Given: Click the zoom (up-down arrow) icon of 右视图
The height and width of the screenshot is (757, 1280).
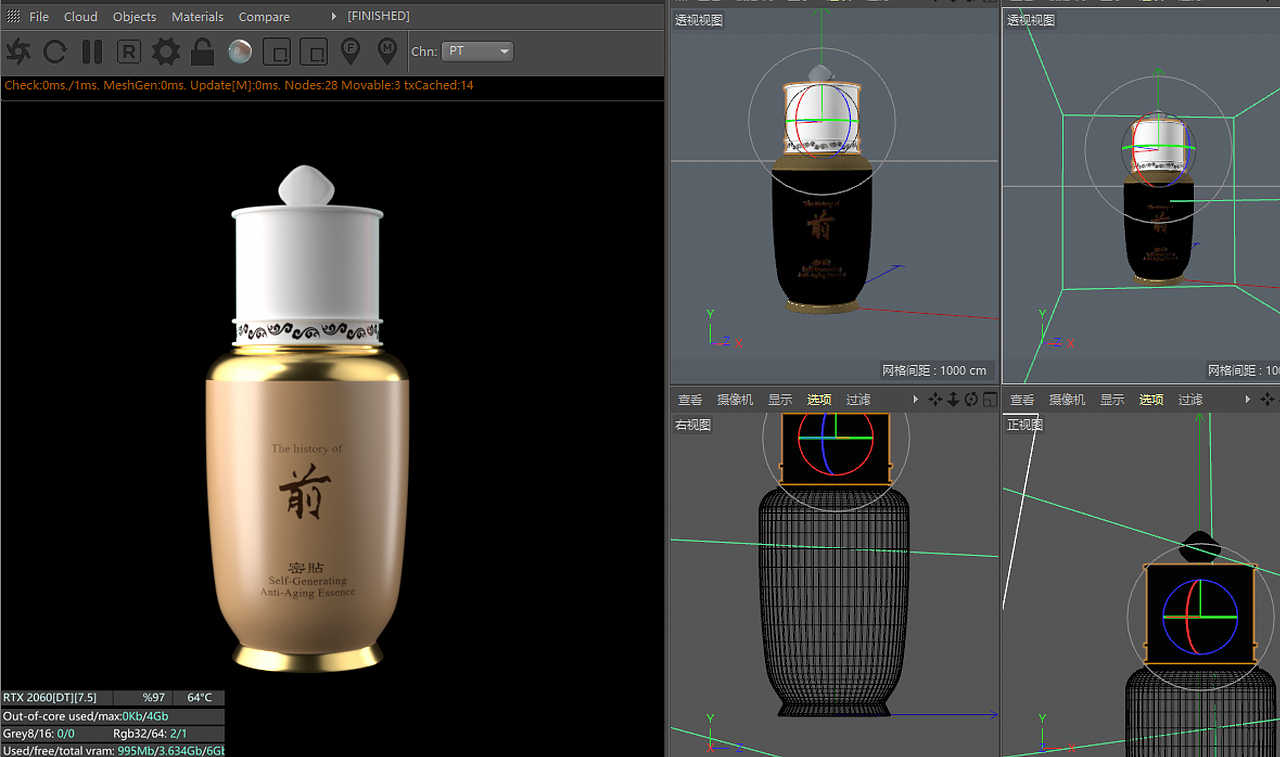Looking at the screenshot, I should tap(953, 400).
